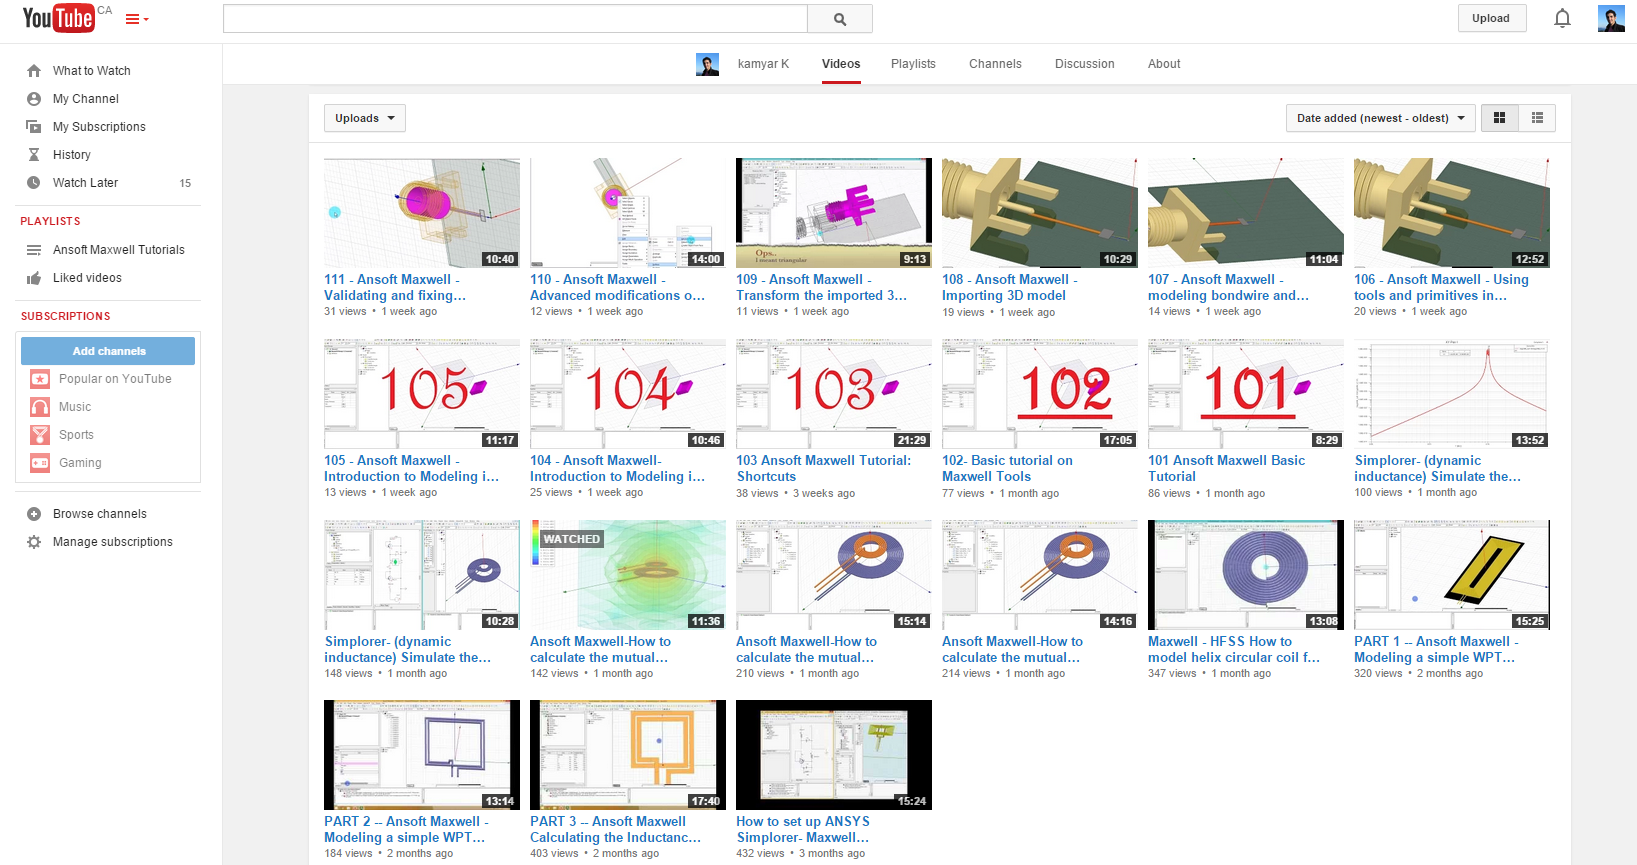
Task: Open the 13:52 Simplorer graph thumbnail
Action: [x=1452, y=393]
